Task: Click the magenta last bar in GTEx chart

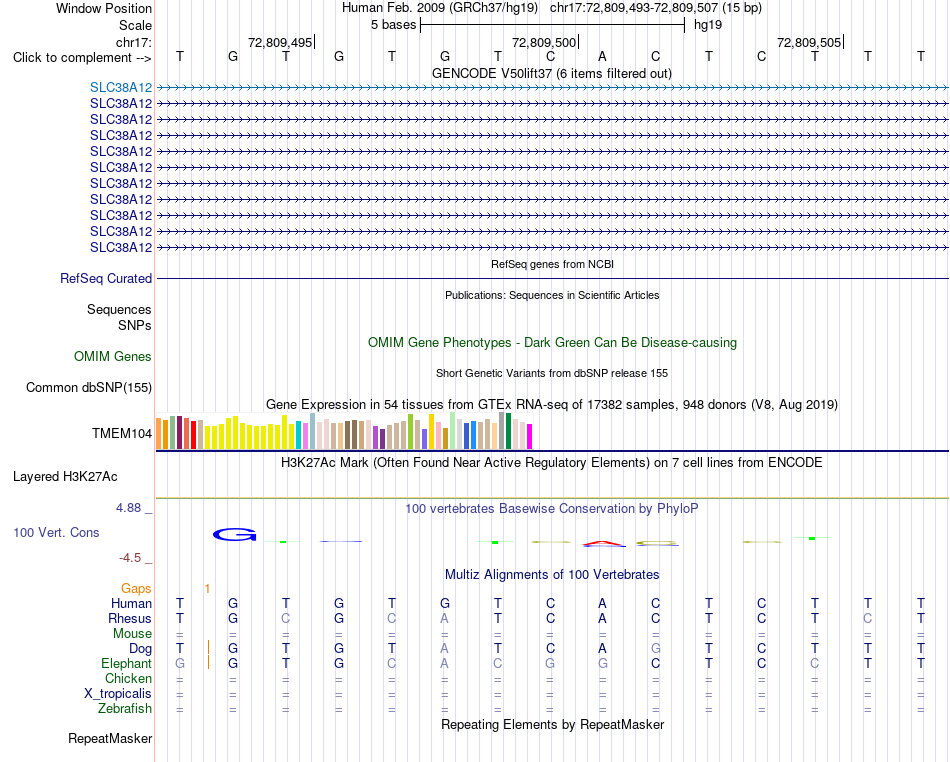Action: click(530, 437)
